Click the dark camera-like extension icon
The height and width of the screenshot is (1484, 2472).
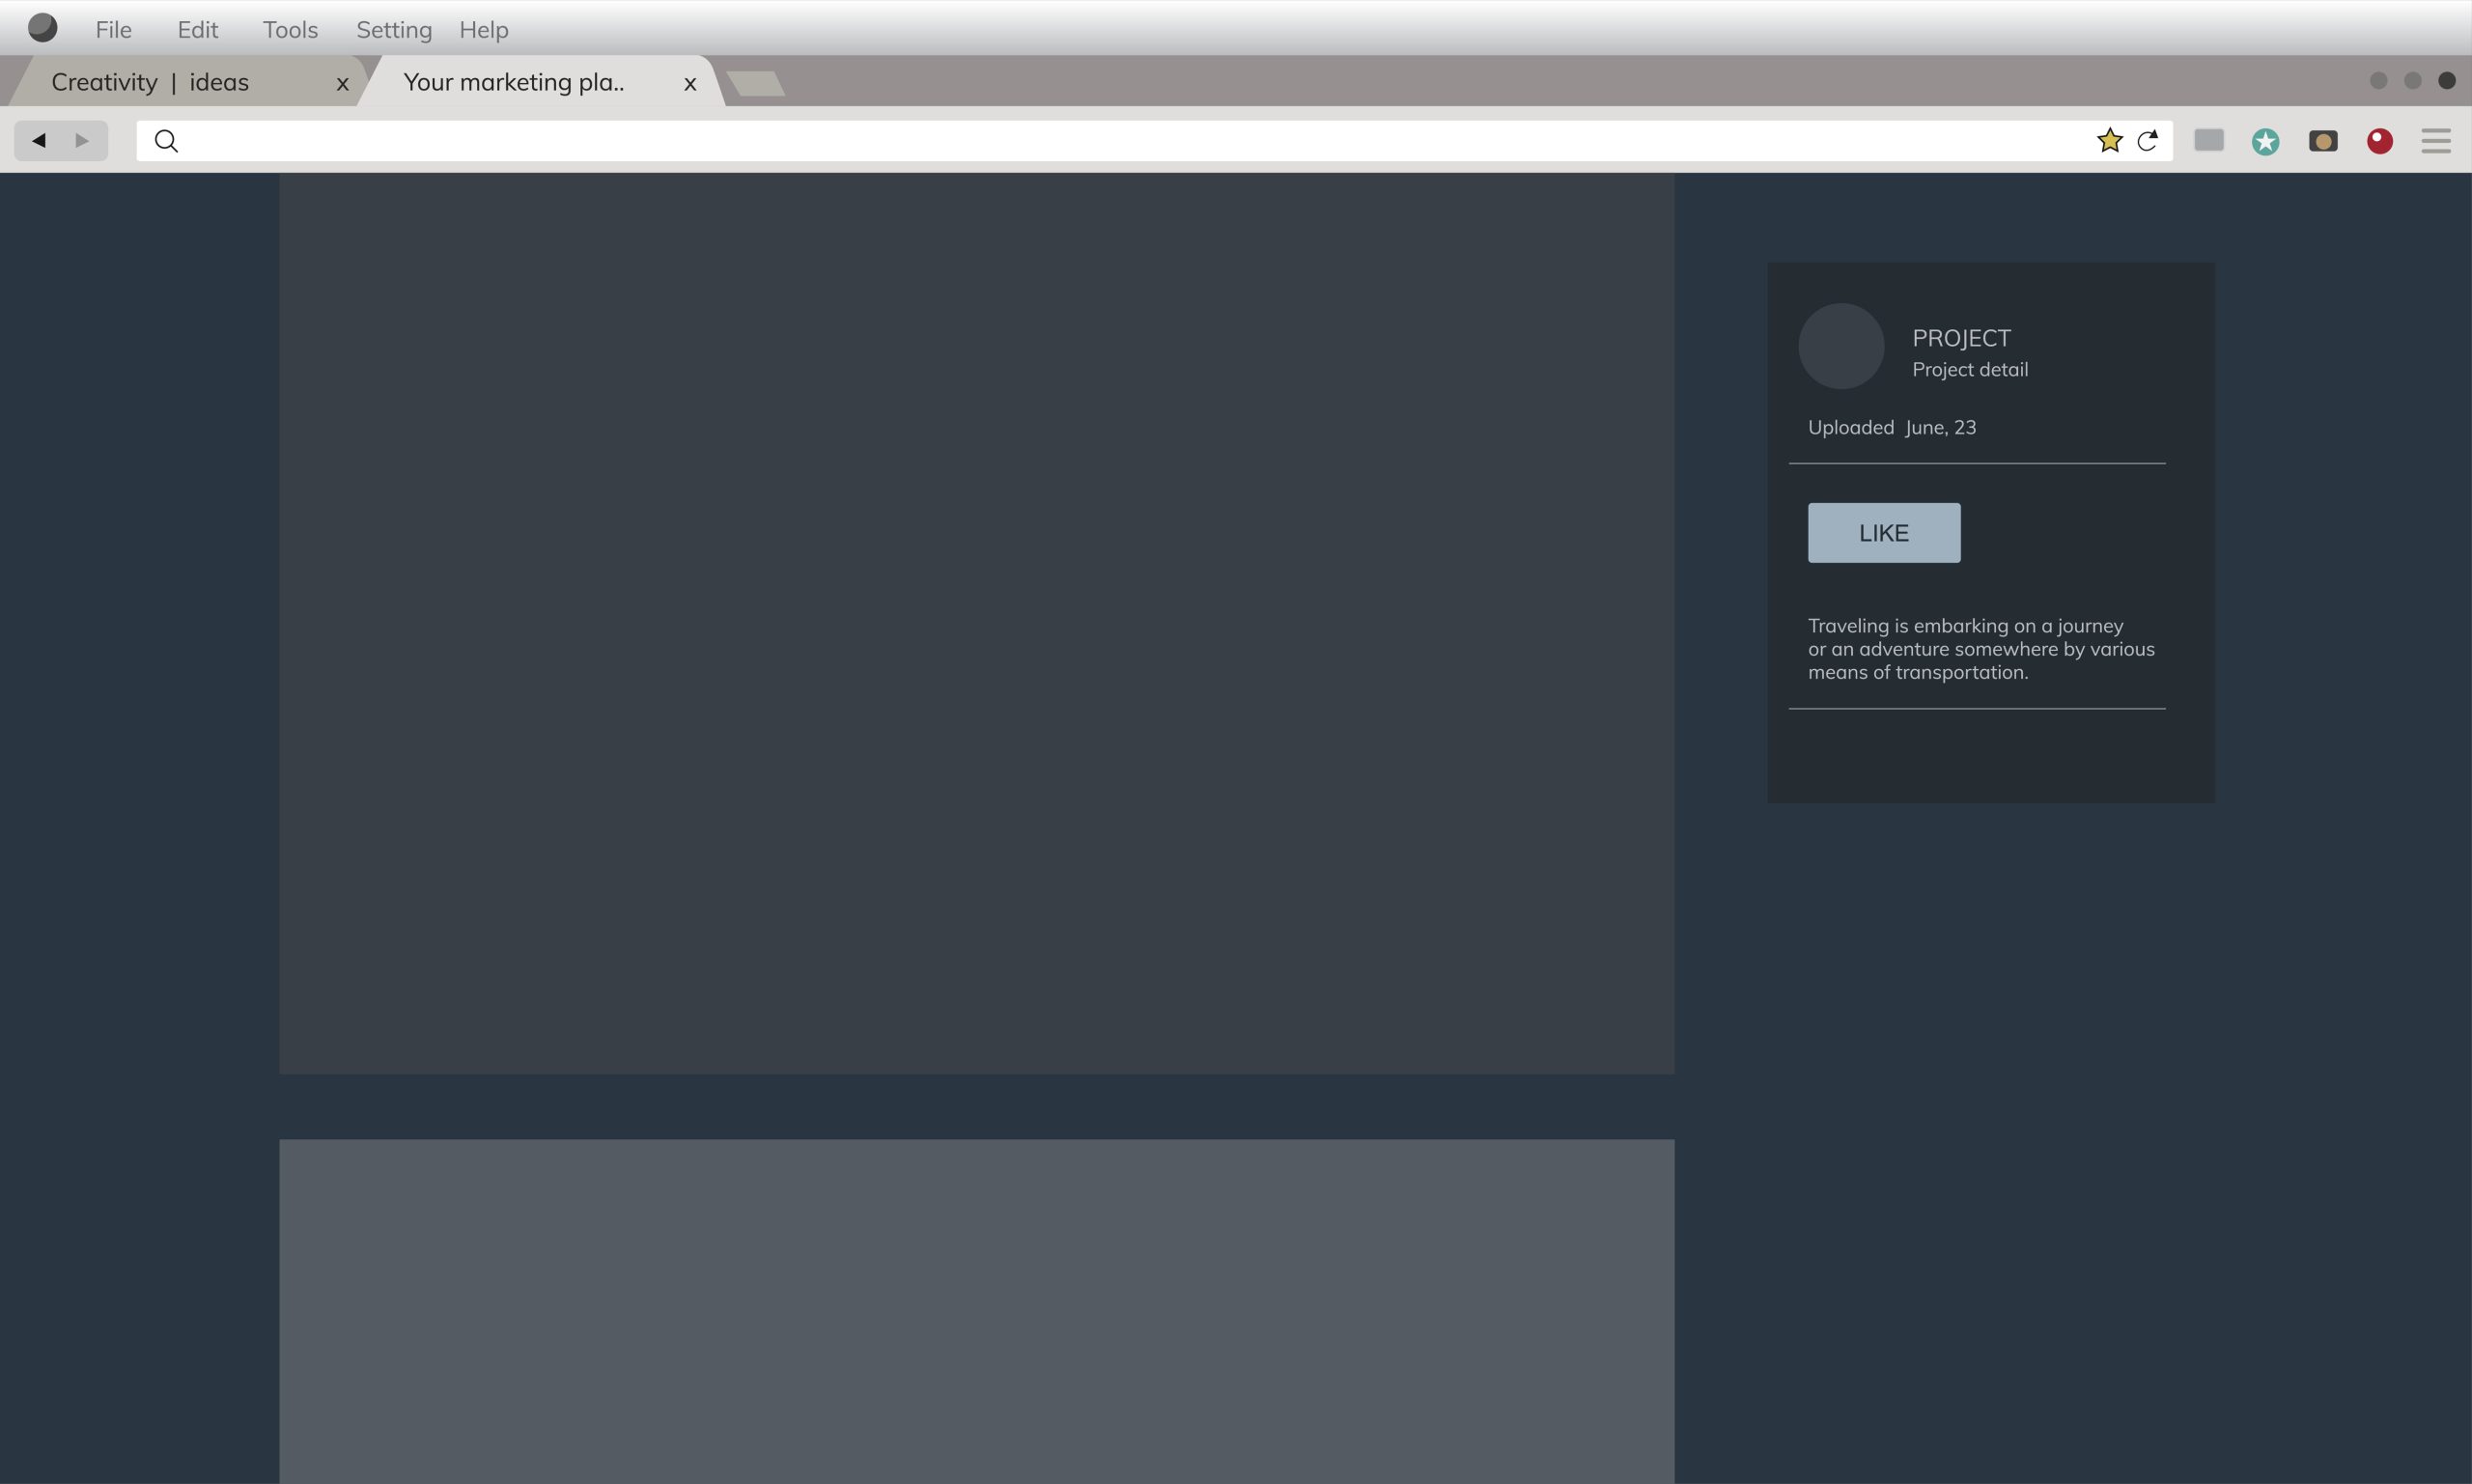tap(2322, 141)
